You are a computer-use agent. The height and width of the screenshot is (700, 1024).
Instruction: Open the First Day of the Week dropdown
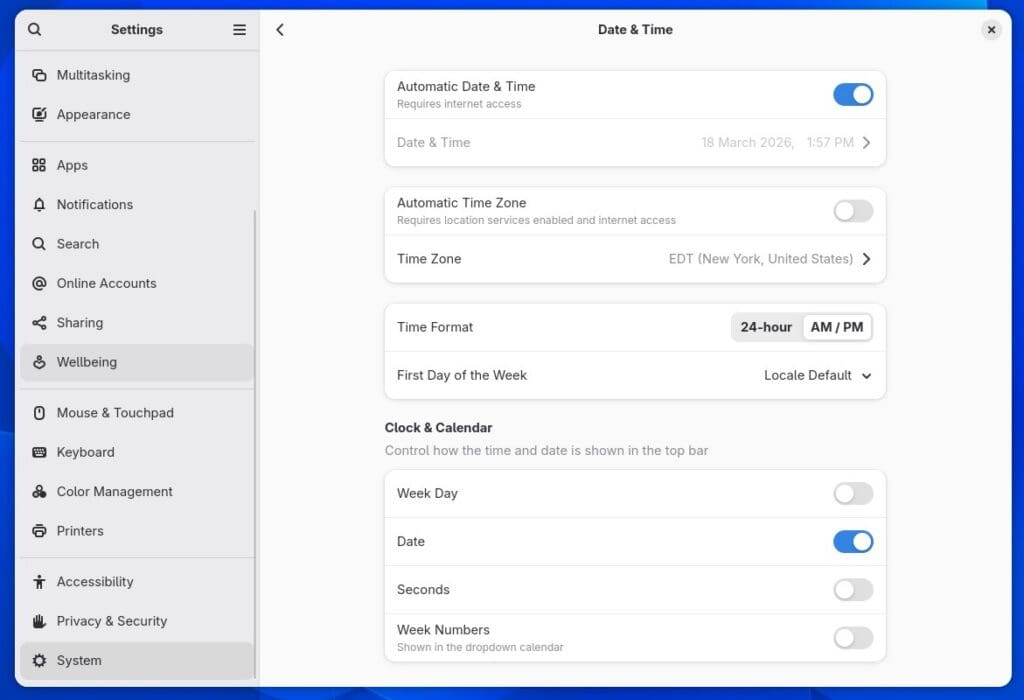818,375
